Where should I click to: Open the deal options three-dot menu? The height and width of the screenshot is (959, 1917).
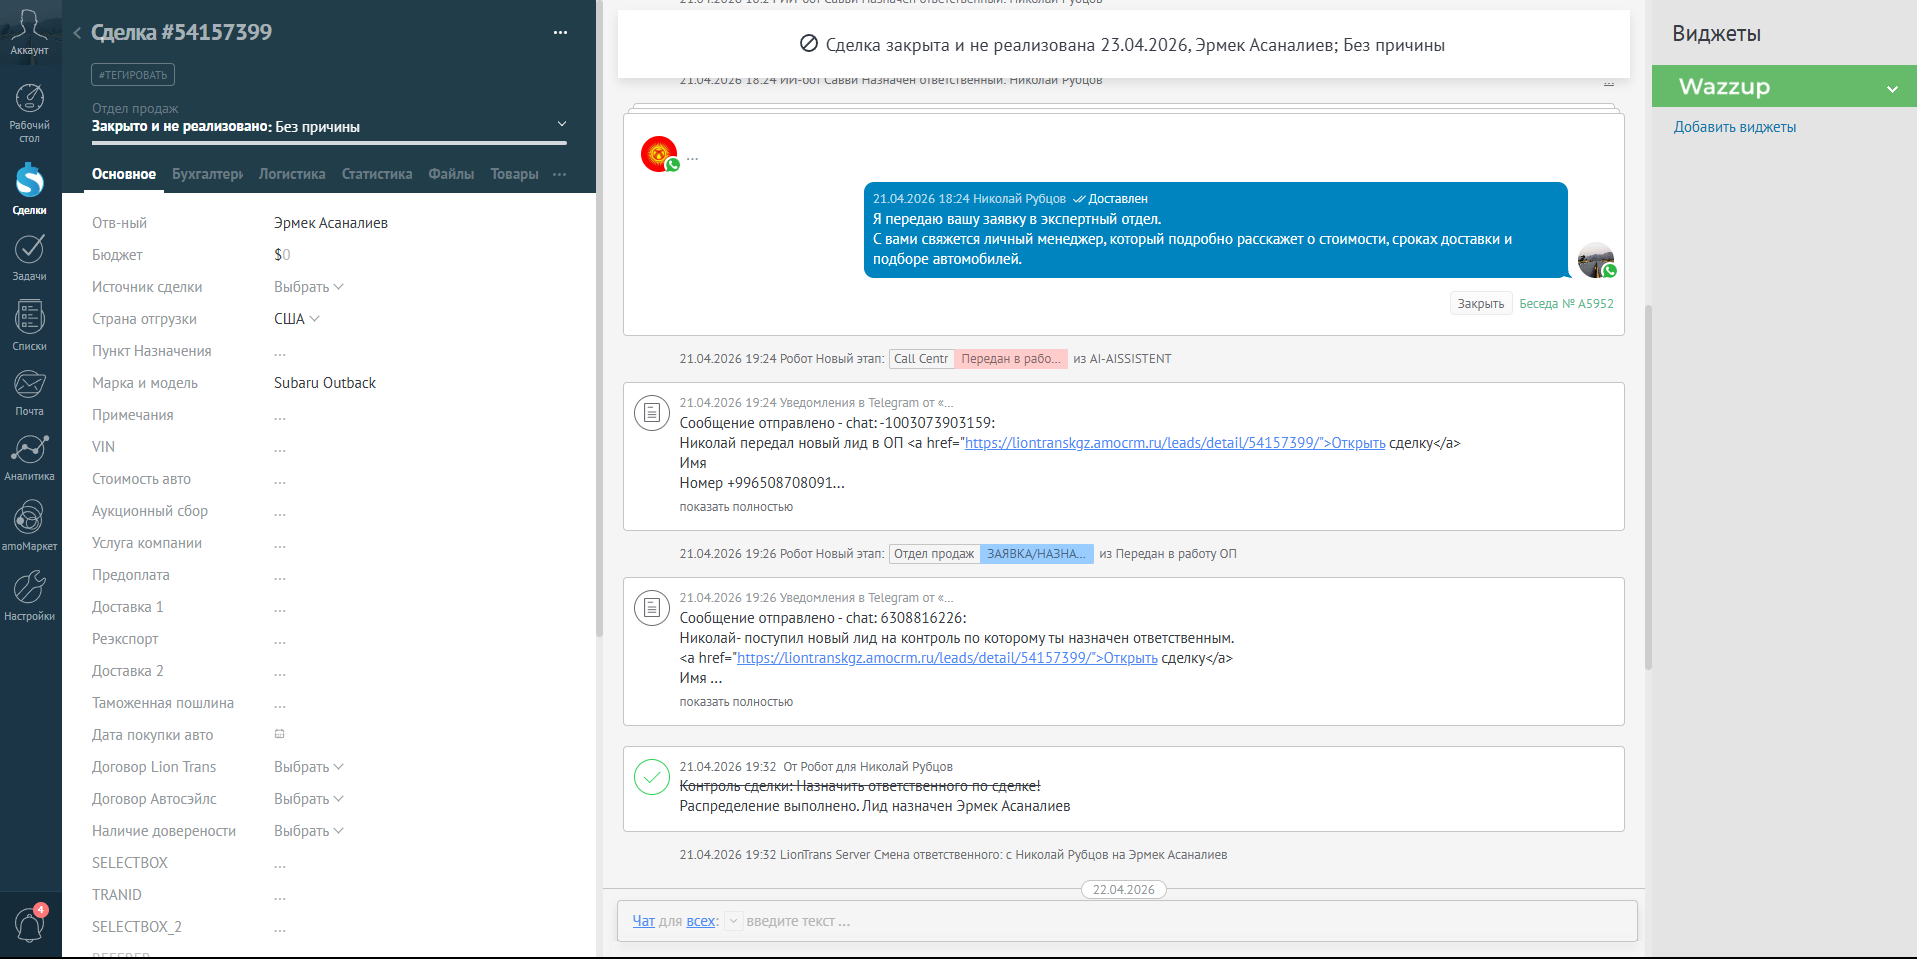[560, 33]
